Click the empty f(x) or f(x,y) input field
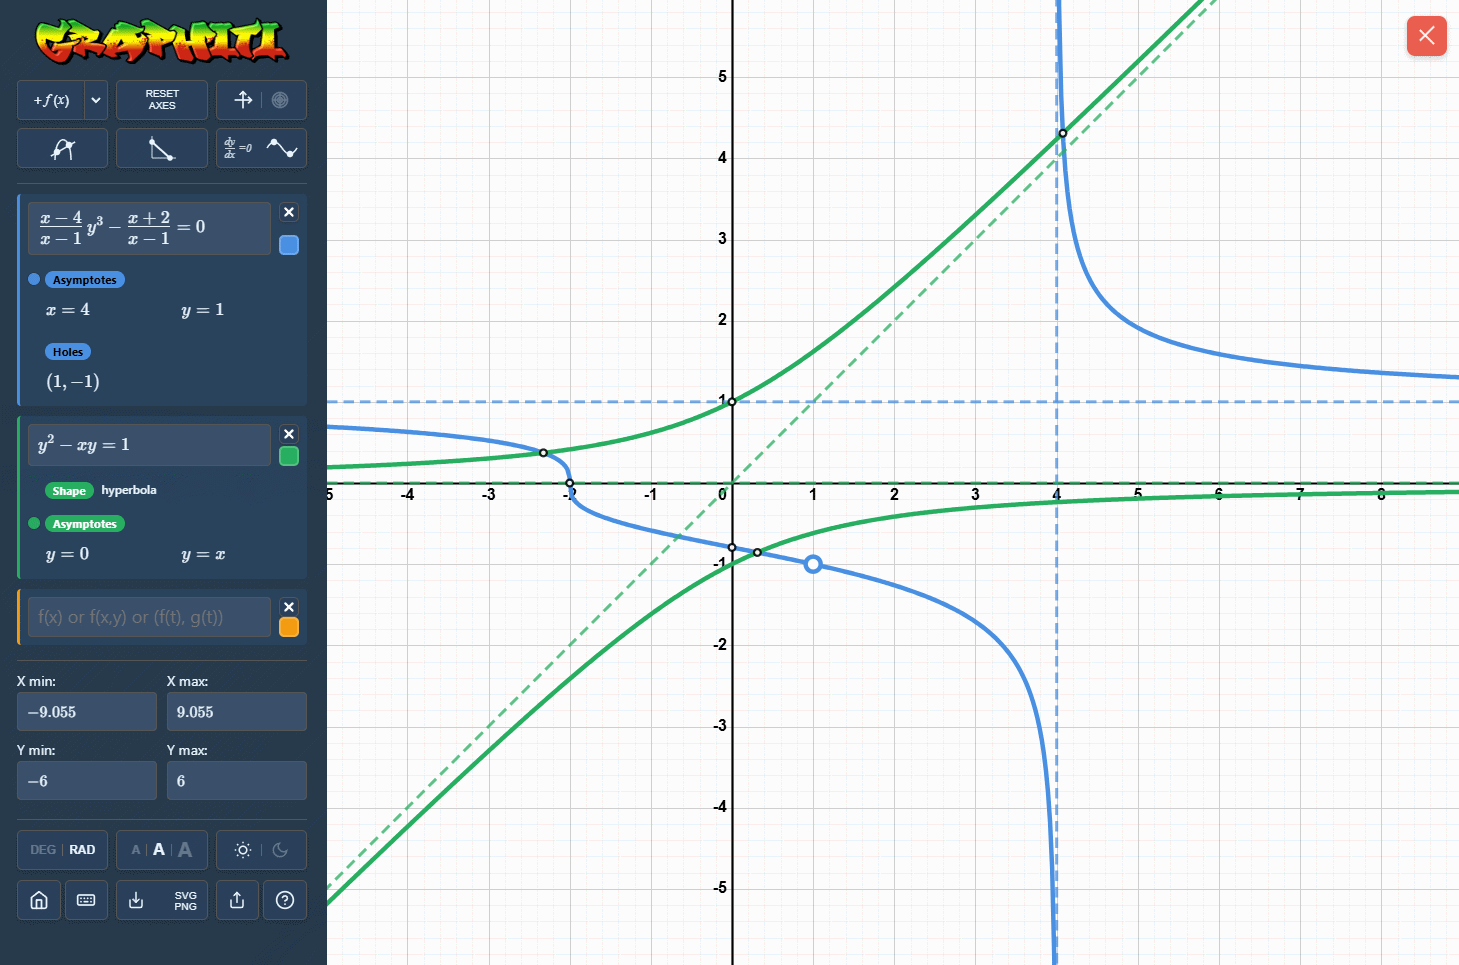Viewport: 1459px width, 965px height. click(149, 617)
